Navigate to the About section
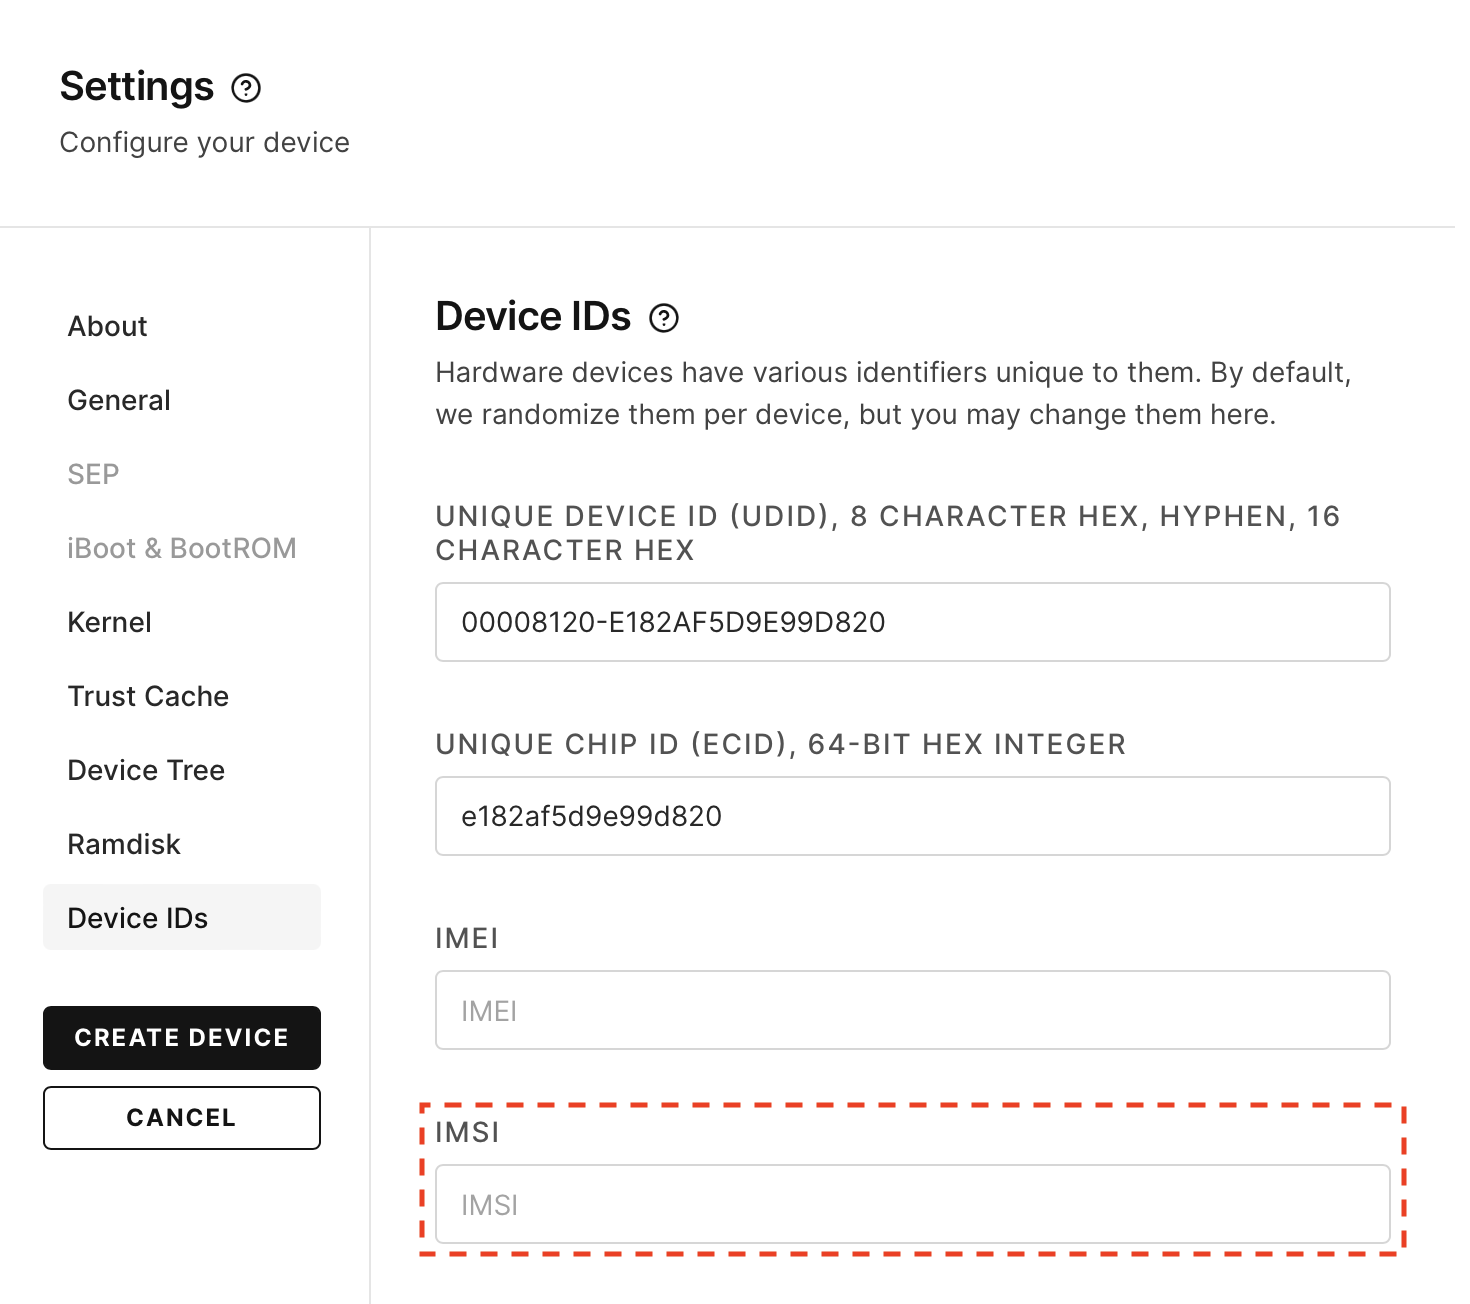This screenshot has width=1470, height=1304. point(106,325)
